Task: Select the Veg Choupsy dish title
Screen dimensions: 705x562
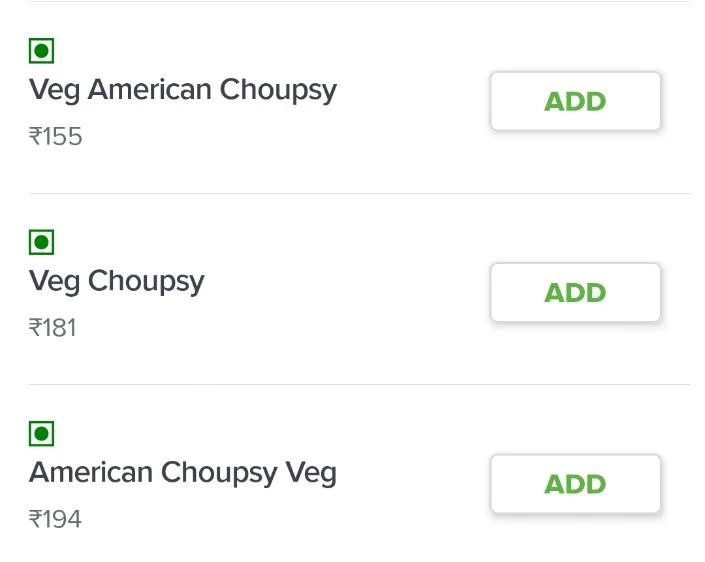Action: click(116, 281)
